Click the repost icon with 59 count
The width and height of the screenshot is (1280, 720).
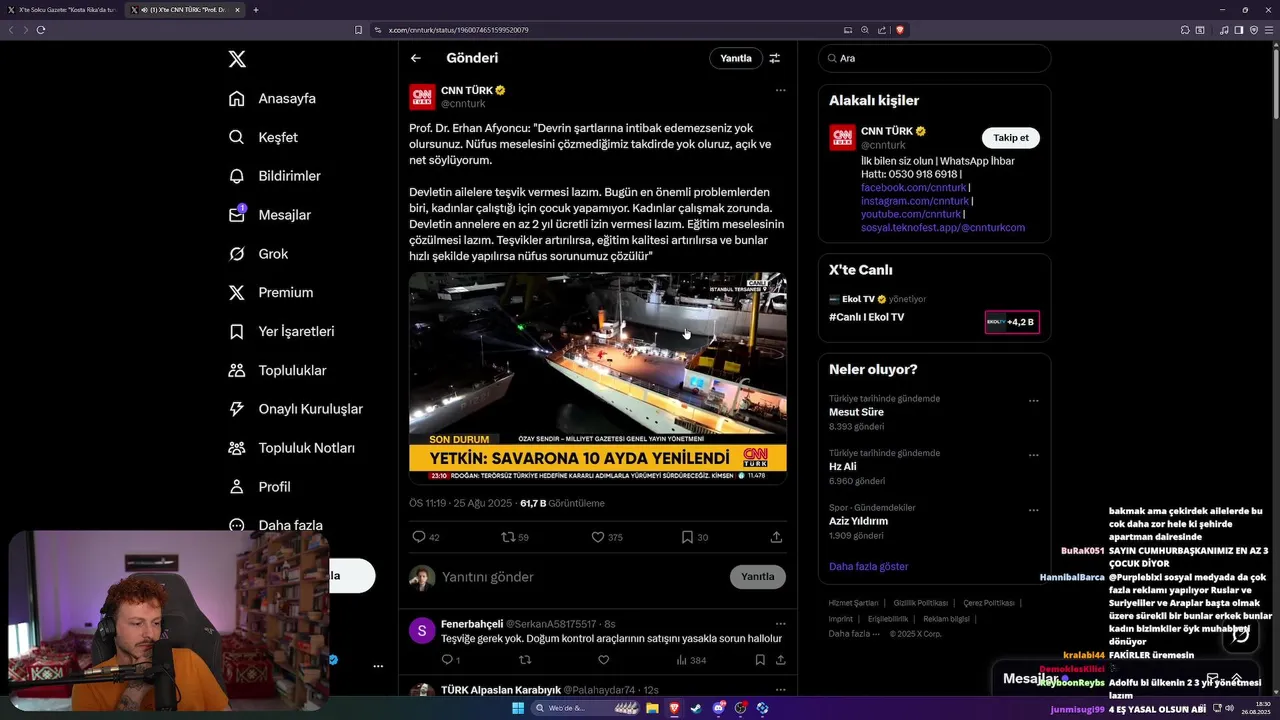[x=508, y=537]
